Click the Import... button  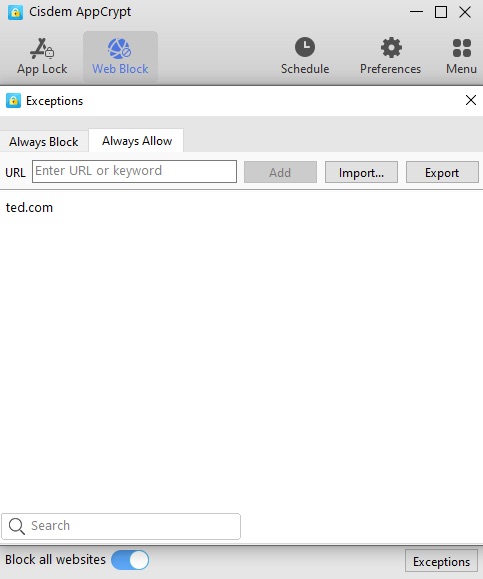361,172
